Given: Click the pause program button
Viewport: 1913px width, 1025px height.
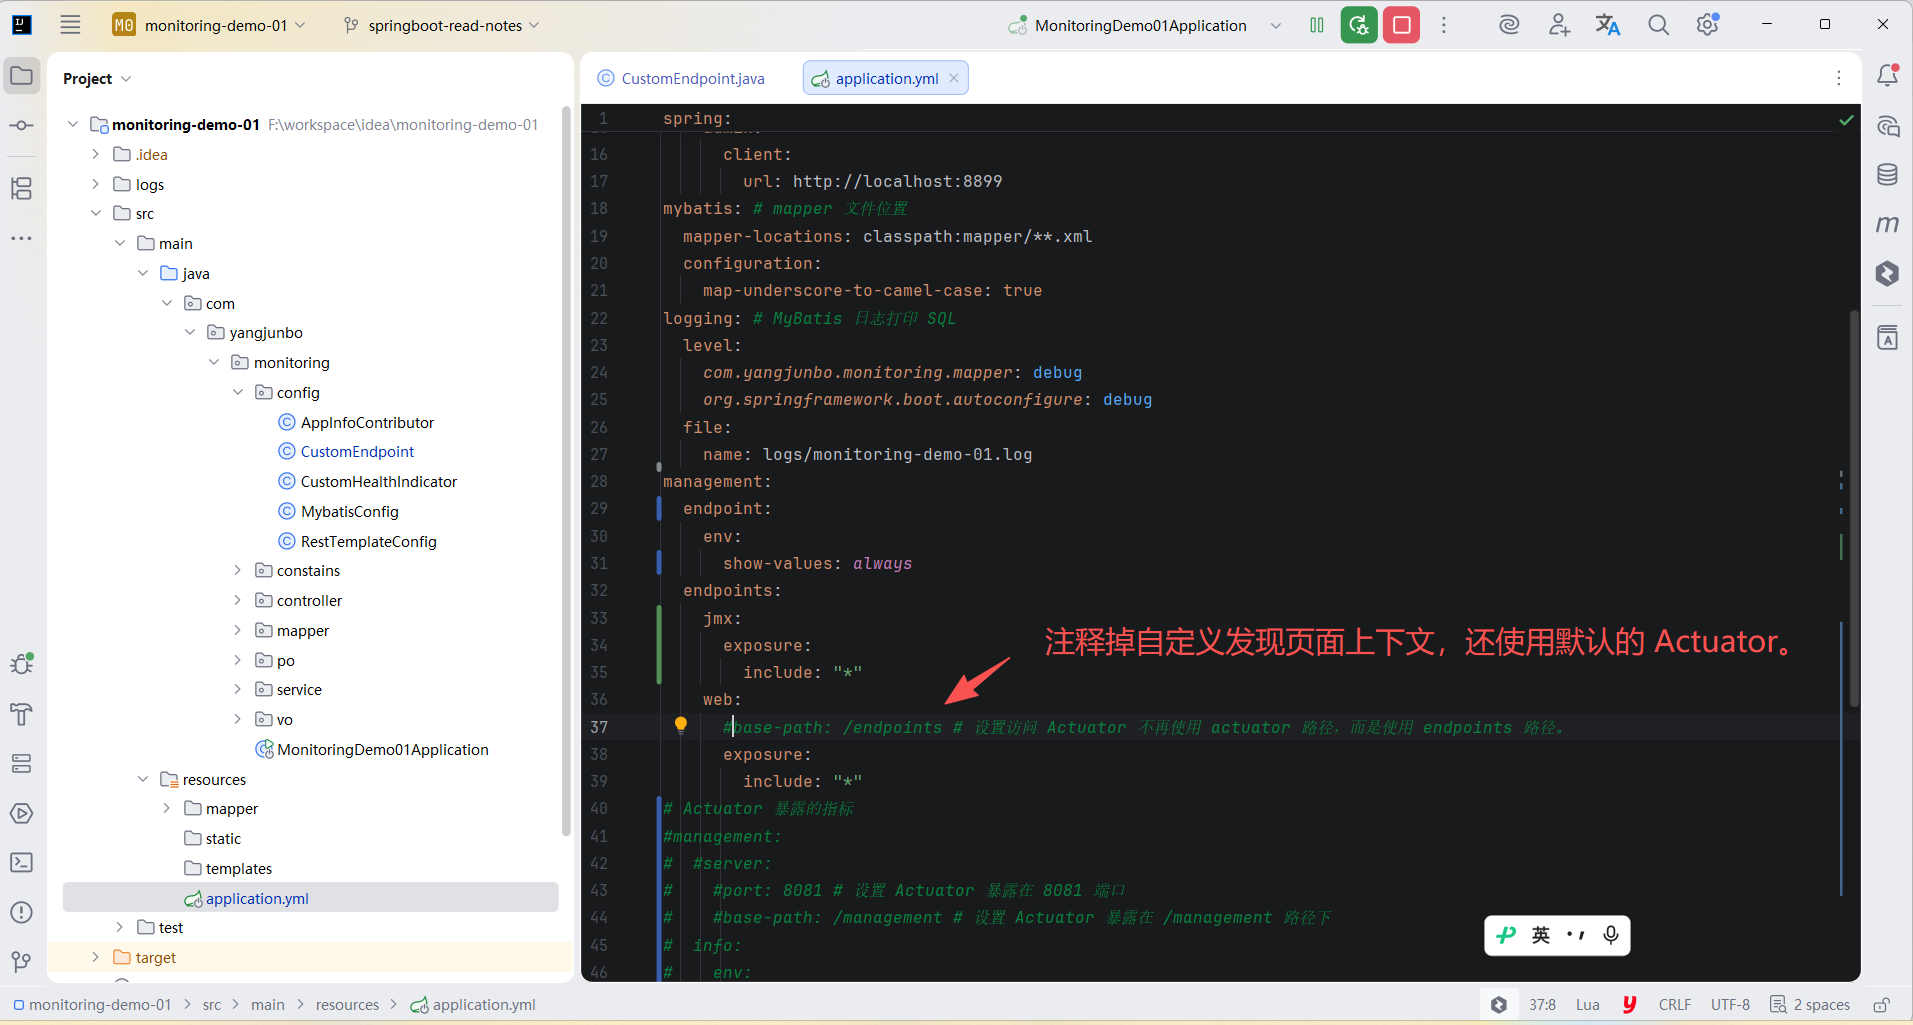Looking at the screenshot, I should [x=1317, y=25].
